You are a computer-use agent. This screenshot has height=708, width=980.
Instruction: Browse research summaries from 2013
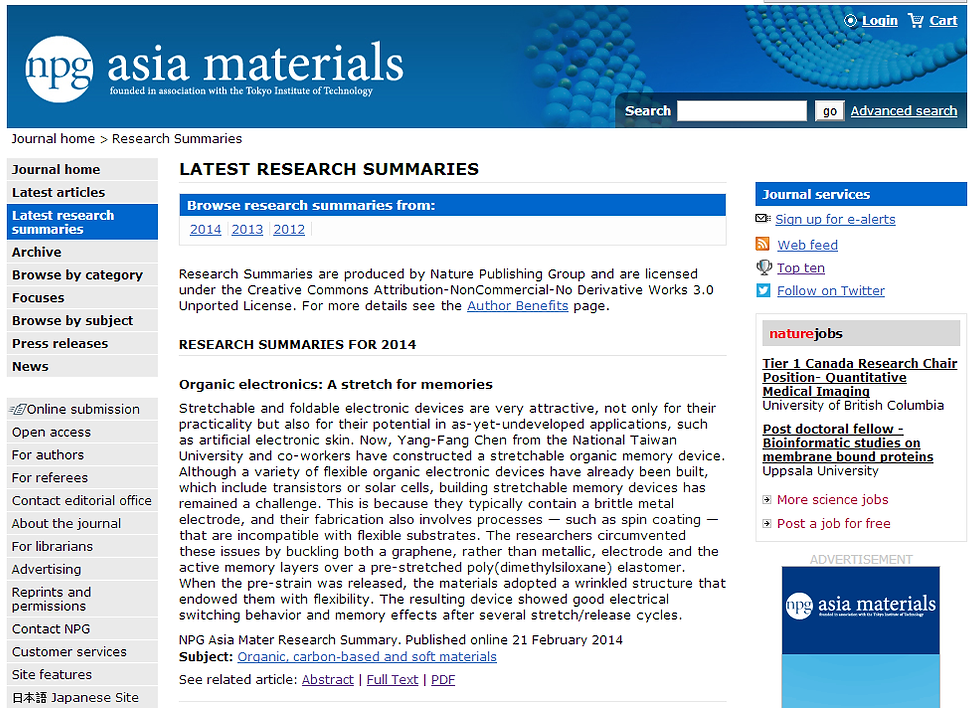coord(248,229)
